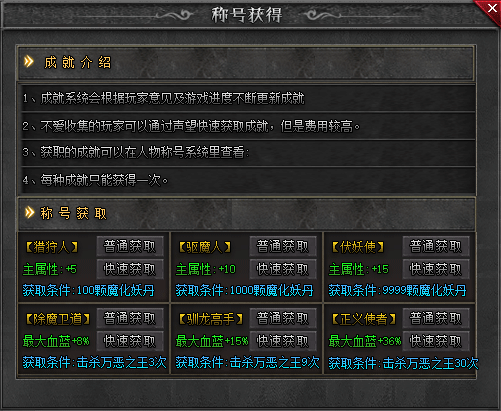Image resolution: width=501 pixels, height=411 pixels.
Task: Click 快速获取 for 伏妖使 title
Action: tap(436, 269)
